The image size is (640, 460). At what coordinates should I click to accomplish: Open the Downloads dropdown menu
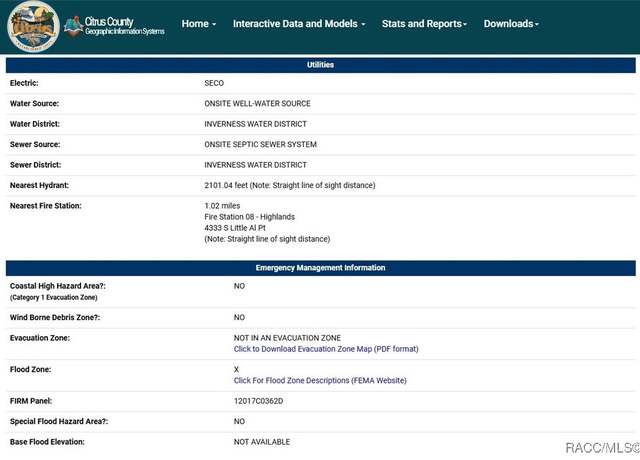511,24
